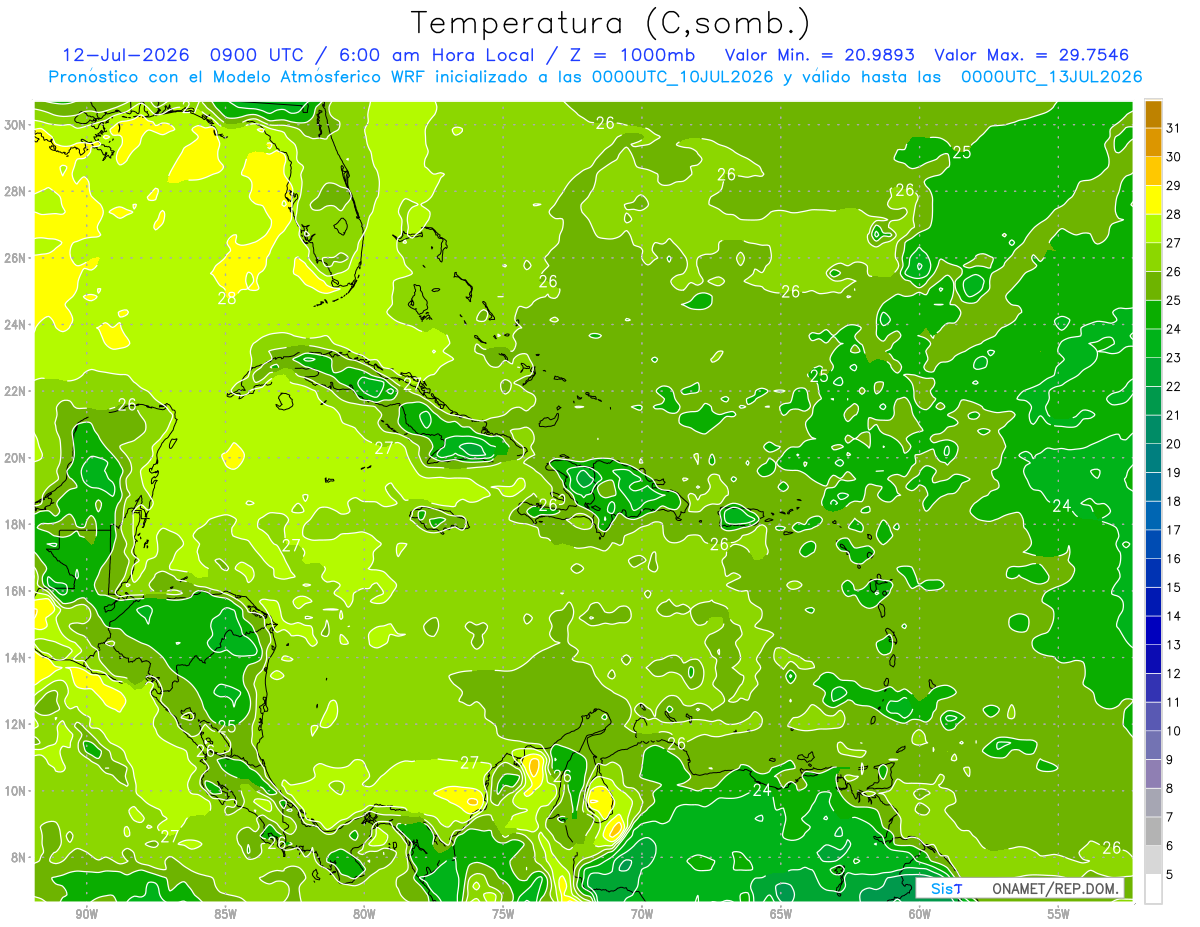Click the "22N" latitude axis label
The image size is (1200, 927).
click(15, 391)
